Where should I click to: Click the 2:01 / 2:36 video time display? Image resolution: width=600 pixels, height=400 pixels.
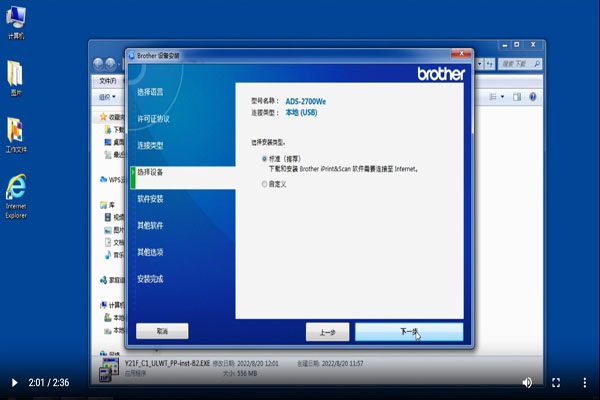(49, 382)
